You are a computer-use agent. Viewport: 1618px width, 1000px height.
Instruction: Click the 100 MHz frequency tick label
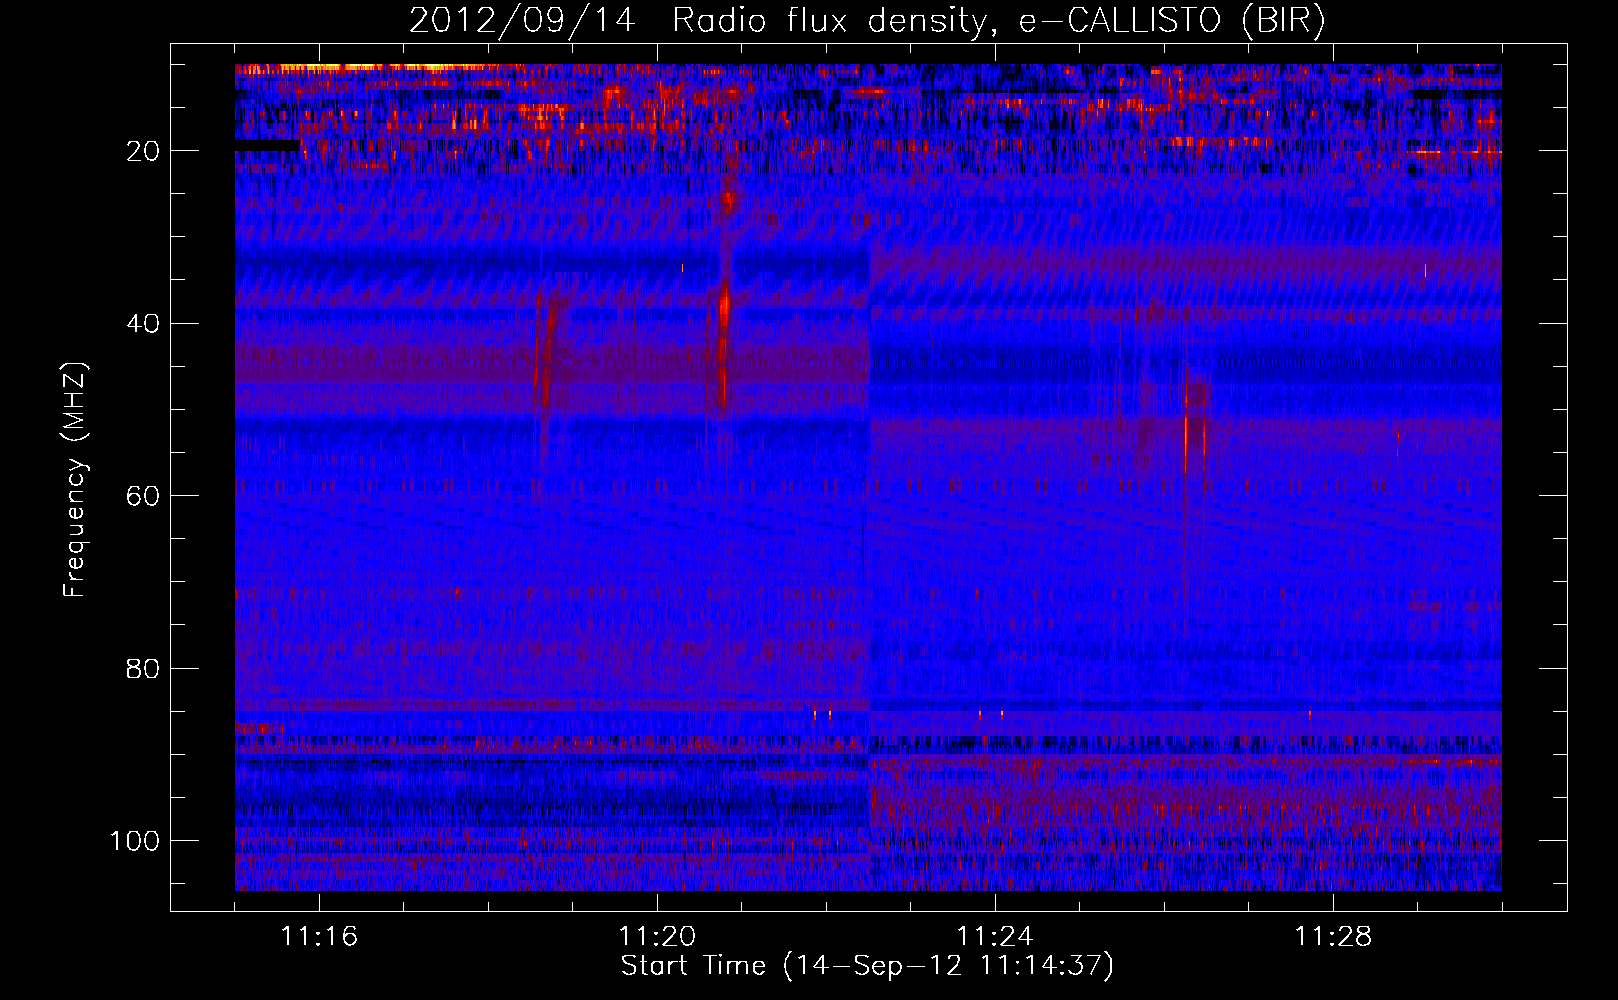pyautogui.click(x=135, y=841)
